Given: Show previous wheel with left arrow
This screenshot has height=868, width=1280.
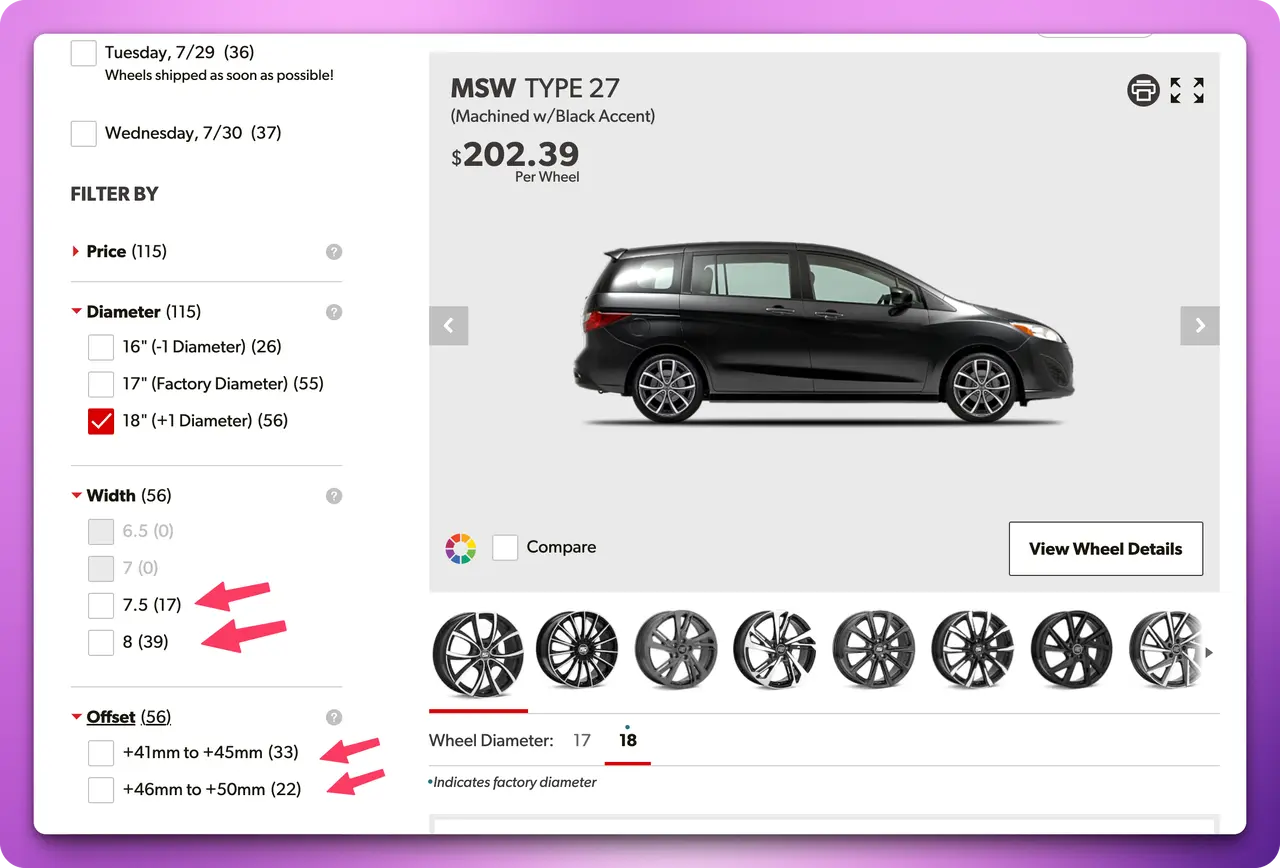Looking at the screenshot, I should click(449, 325).
